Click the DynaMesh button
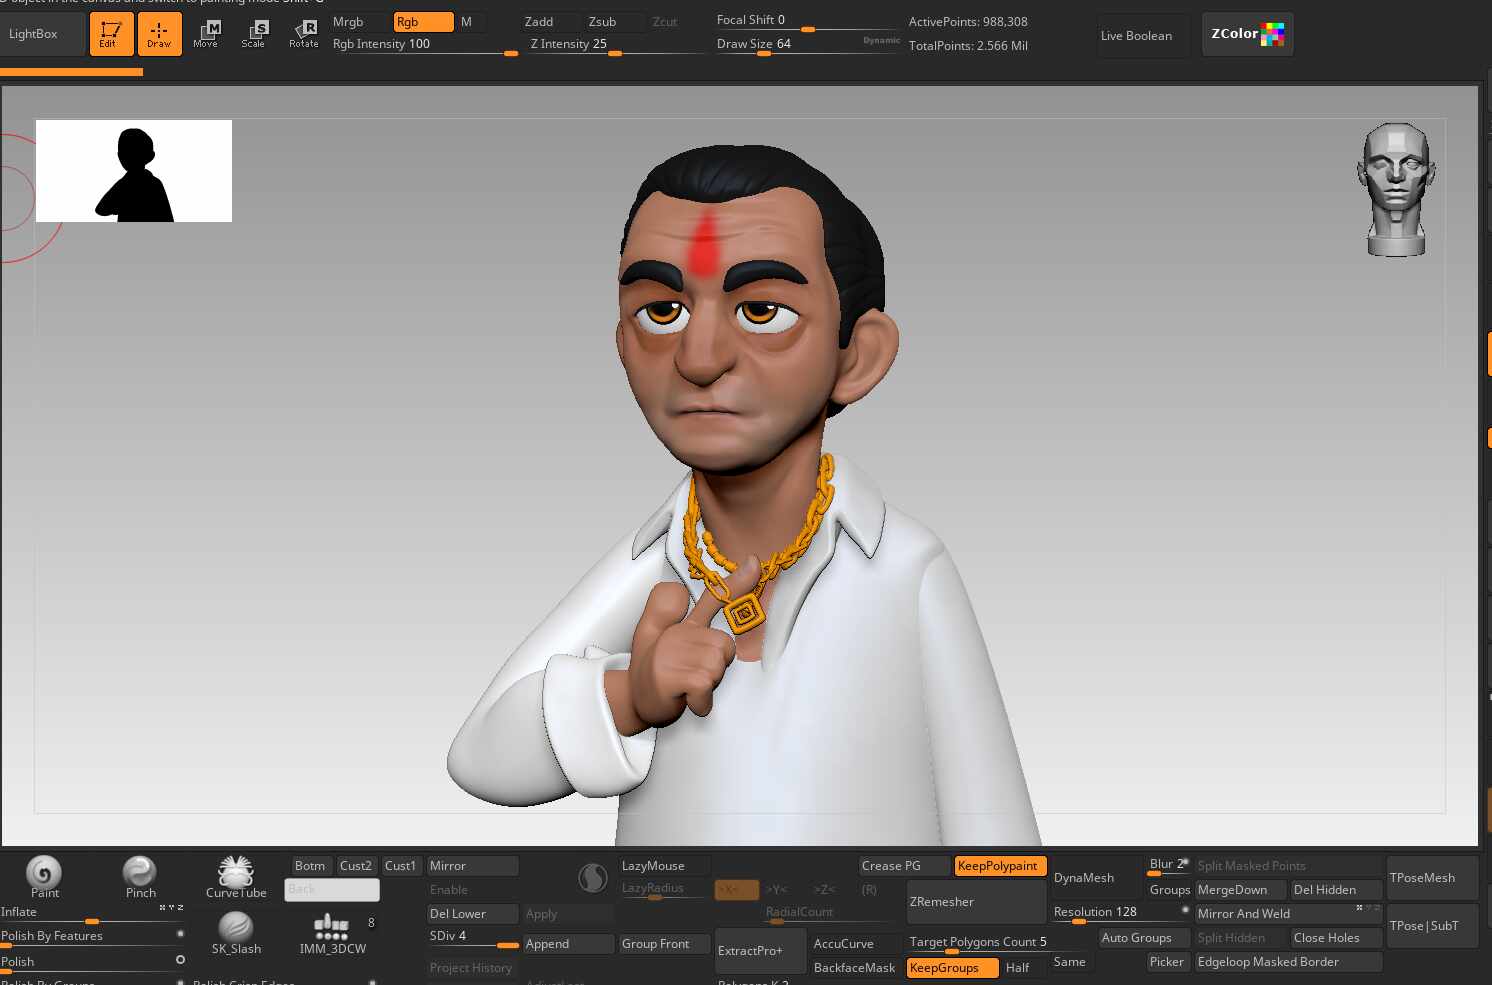This screenshot has width=1492, height=985. [1096, 878]
